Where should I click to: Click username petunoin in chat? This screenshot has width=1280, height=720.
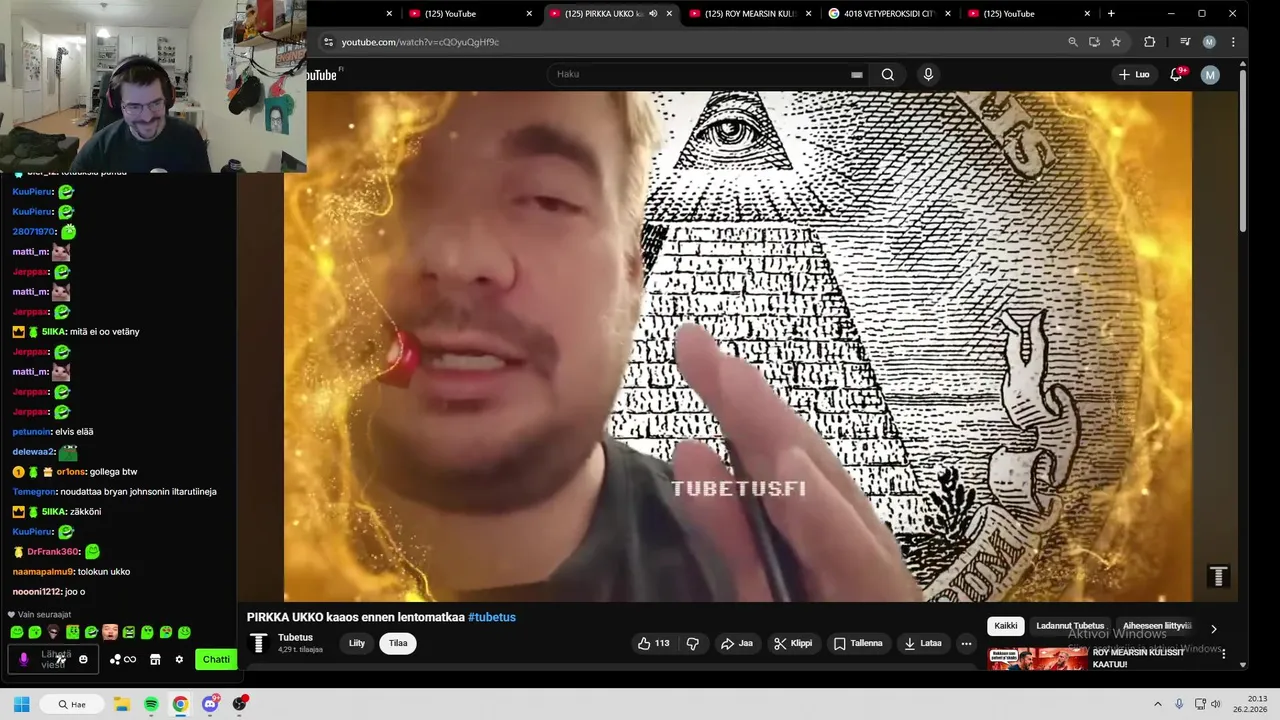(x=31, y=432)
